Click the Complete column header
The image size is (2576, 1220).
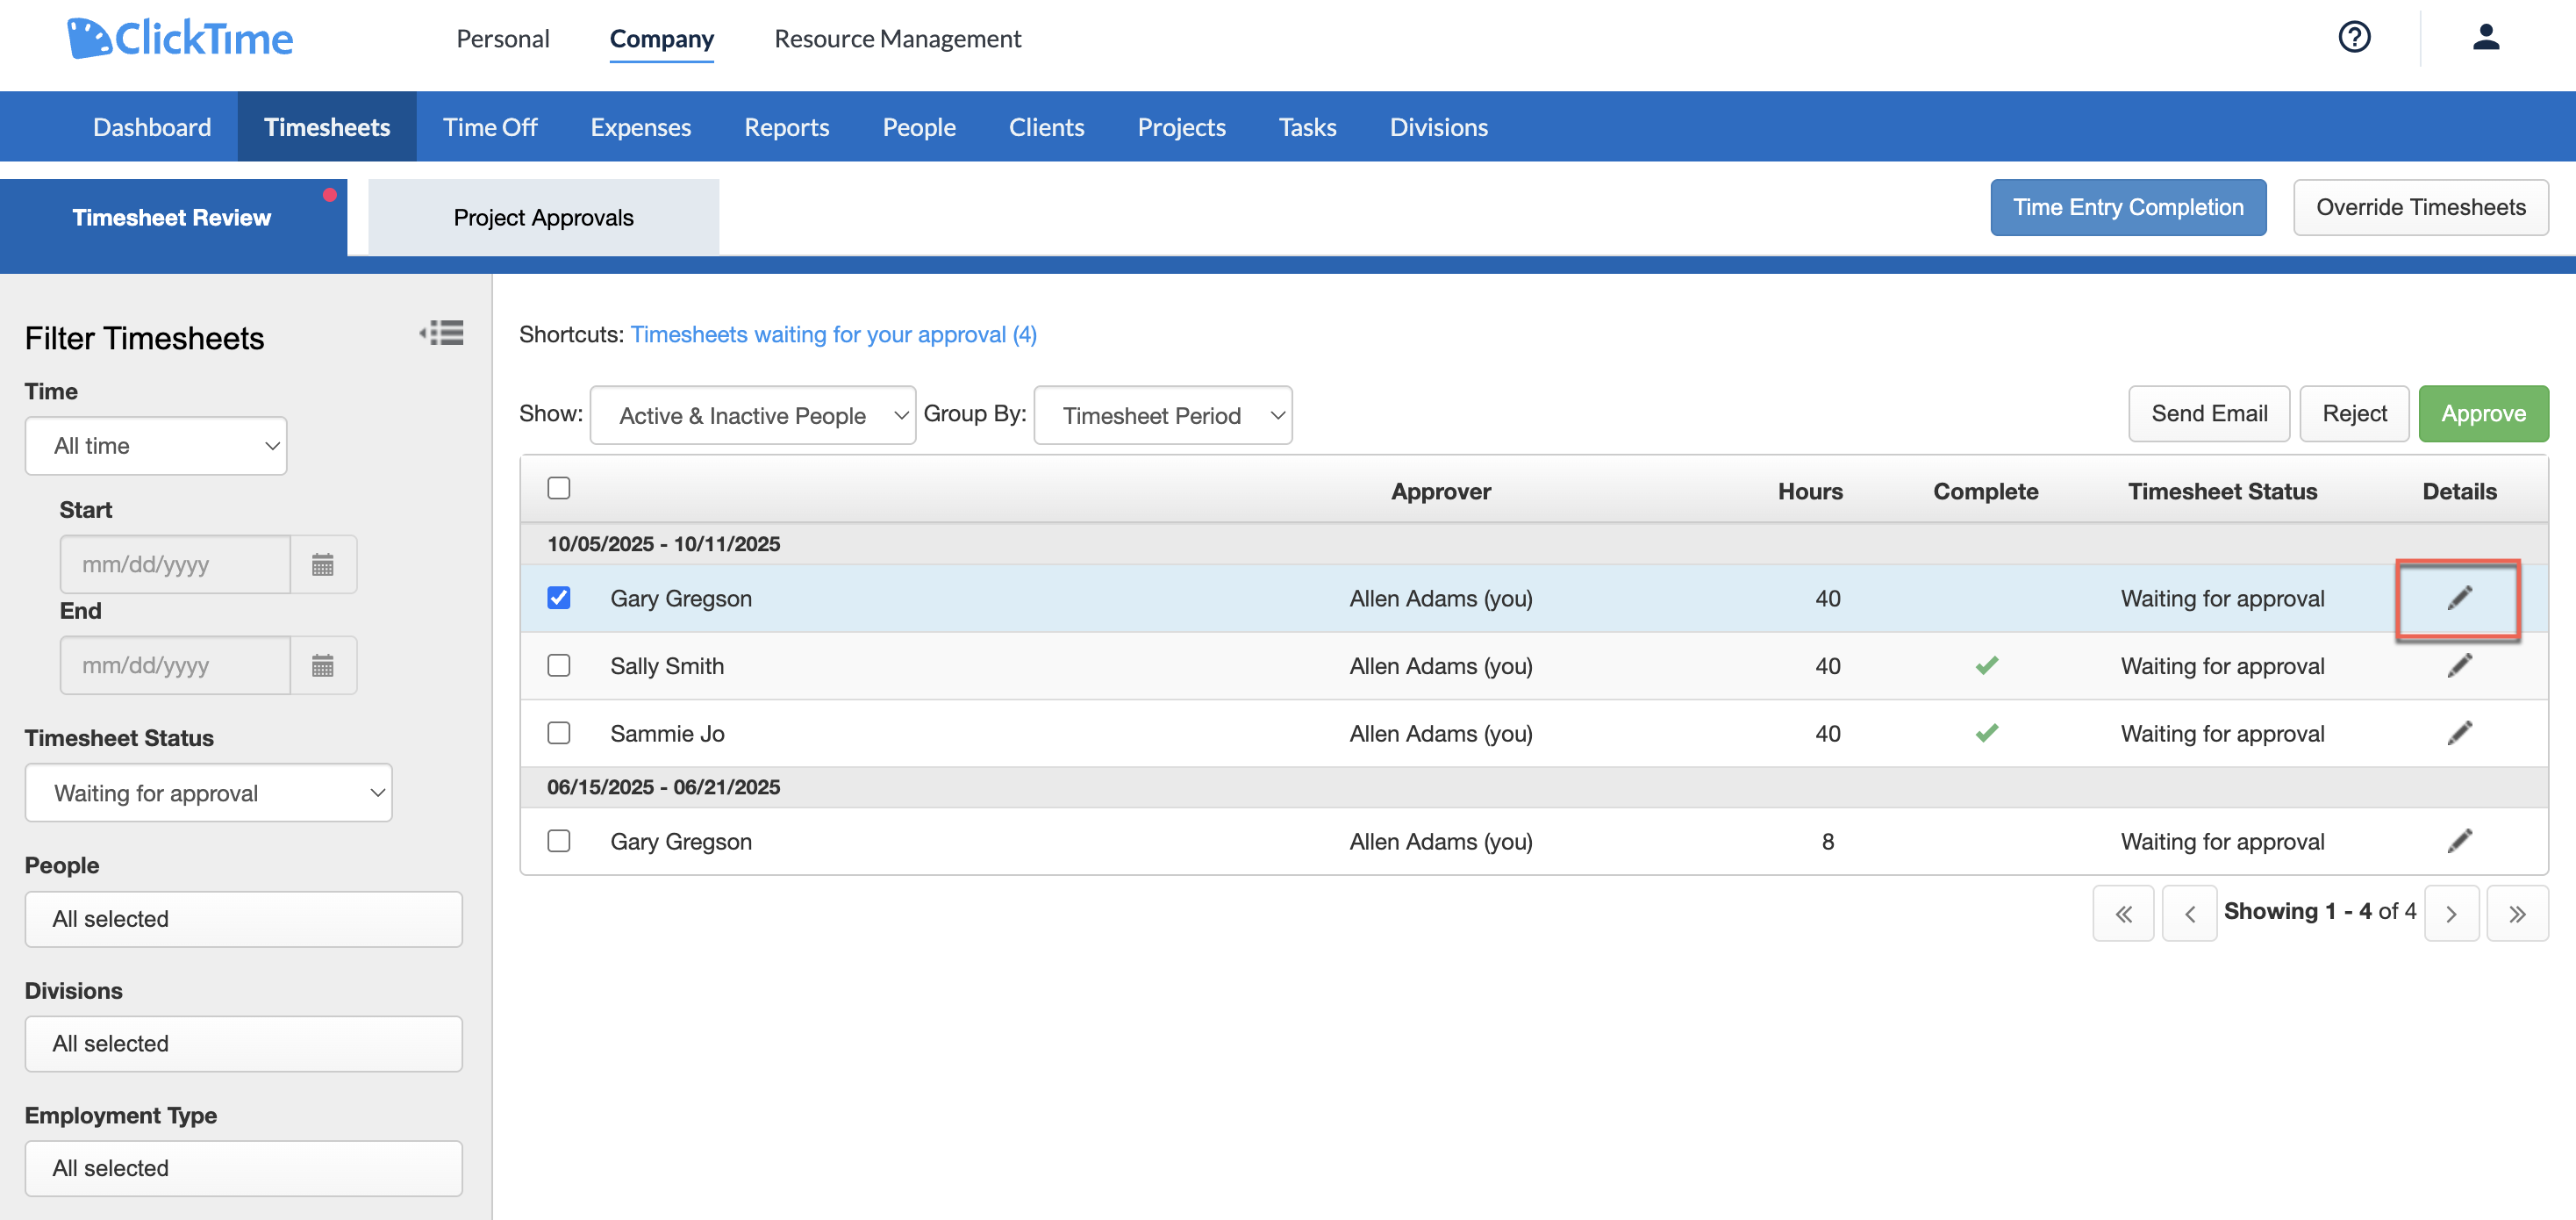click(1985, 491)
